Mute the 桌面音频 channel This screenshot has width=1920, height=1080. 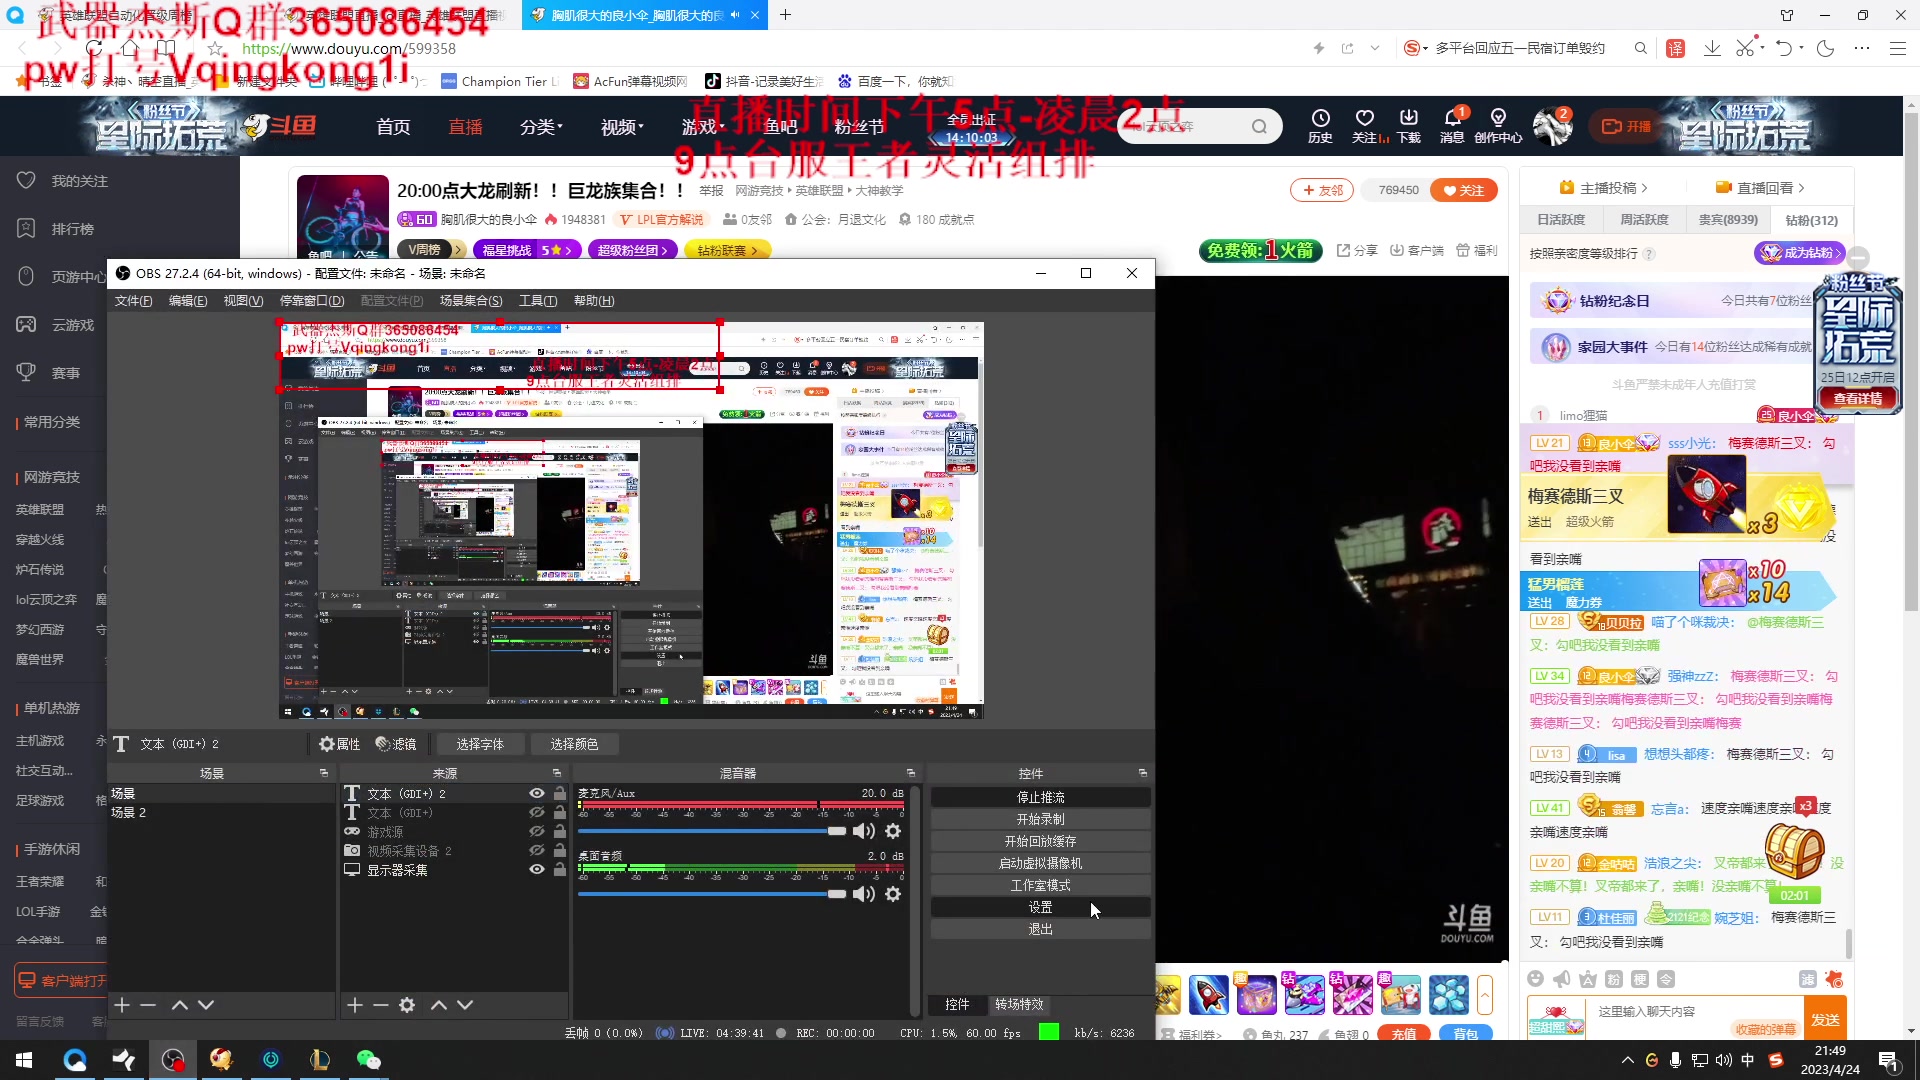(x=864, y=894)
